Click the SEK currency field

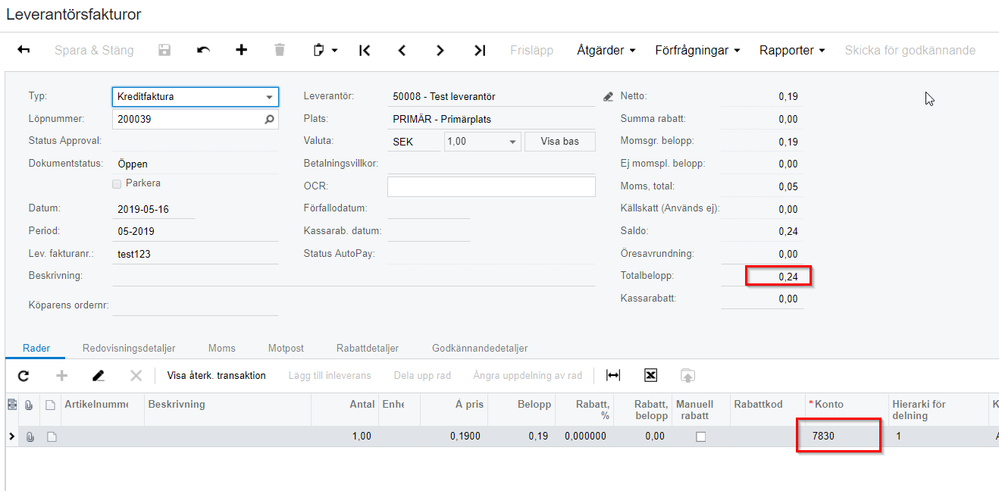[x=414, y=142]
